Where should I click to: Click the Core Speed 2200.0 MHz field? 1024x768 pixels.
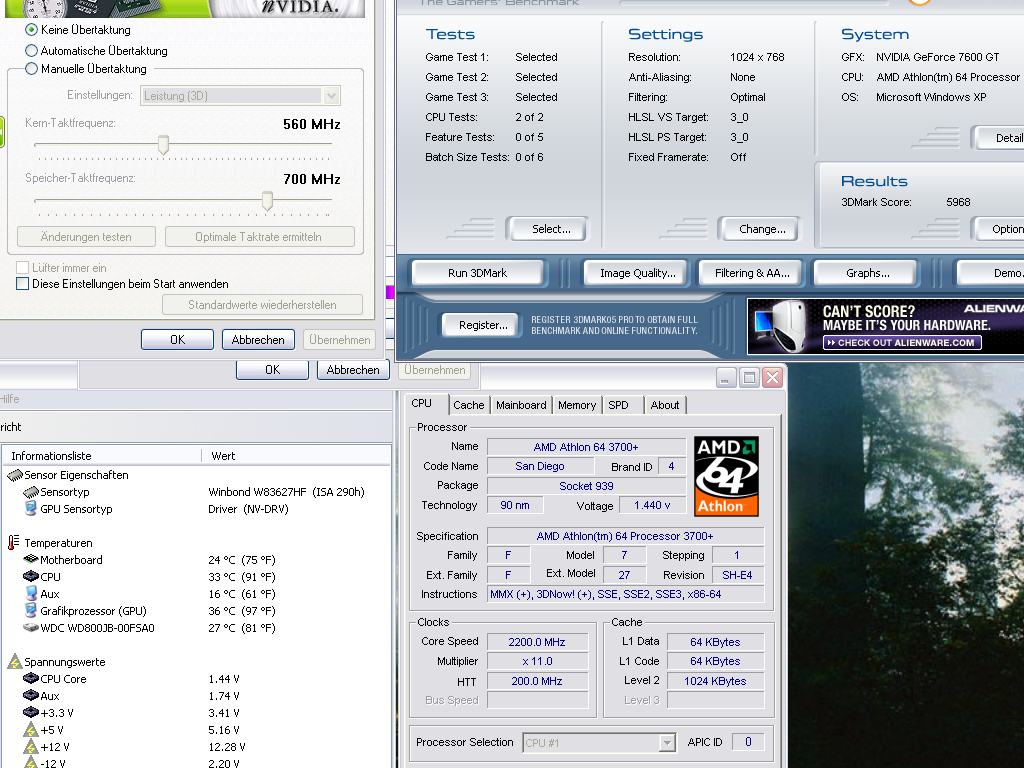pos(537,642)
